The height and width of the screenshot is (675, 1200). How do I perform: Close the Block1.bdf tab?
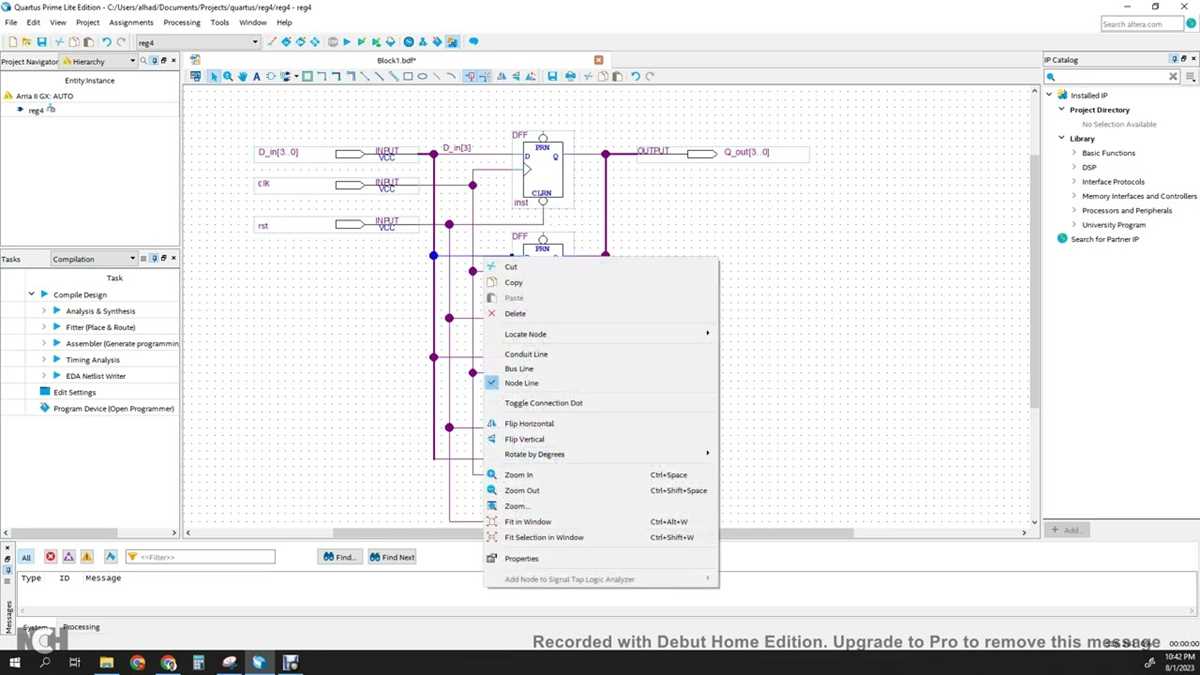click(x=599, y=61)
